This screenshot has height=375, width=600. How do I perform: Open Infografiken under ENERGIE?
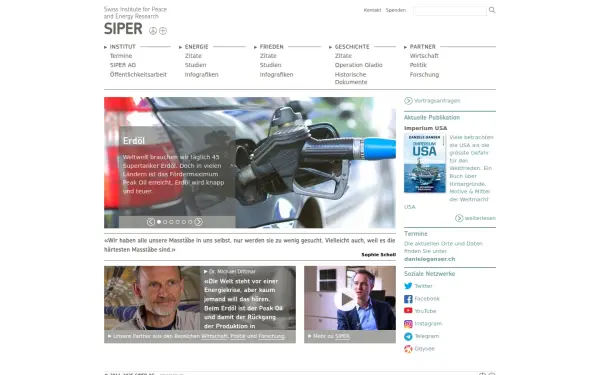point(202,75)
